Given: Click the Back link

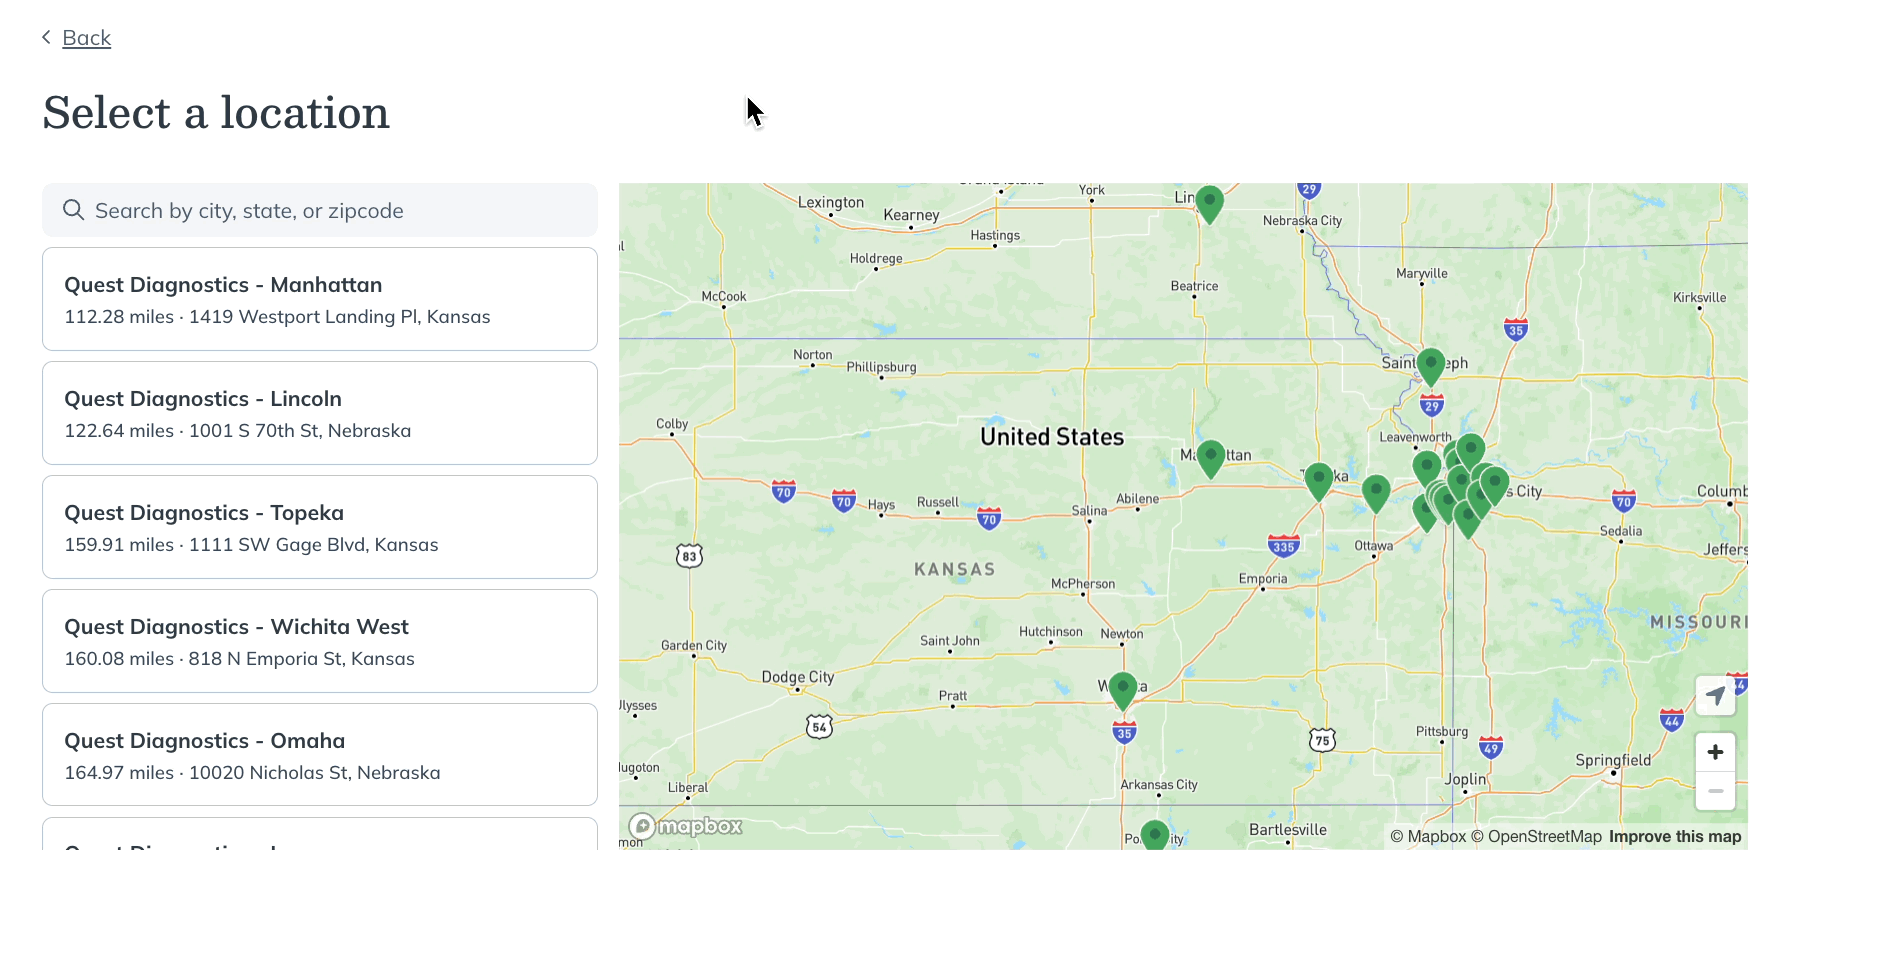Looking at the screenshot, I should tap(86, 38).
